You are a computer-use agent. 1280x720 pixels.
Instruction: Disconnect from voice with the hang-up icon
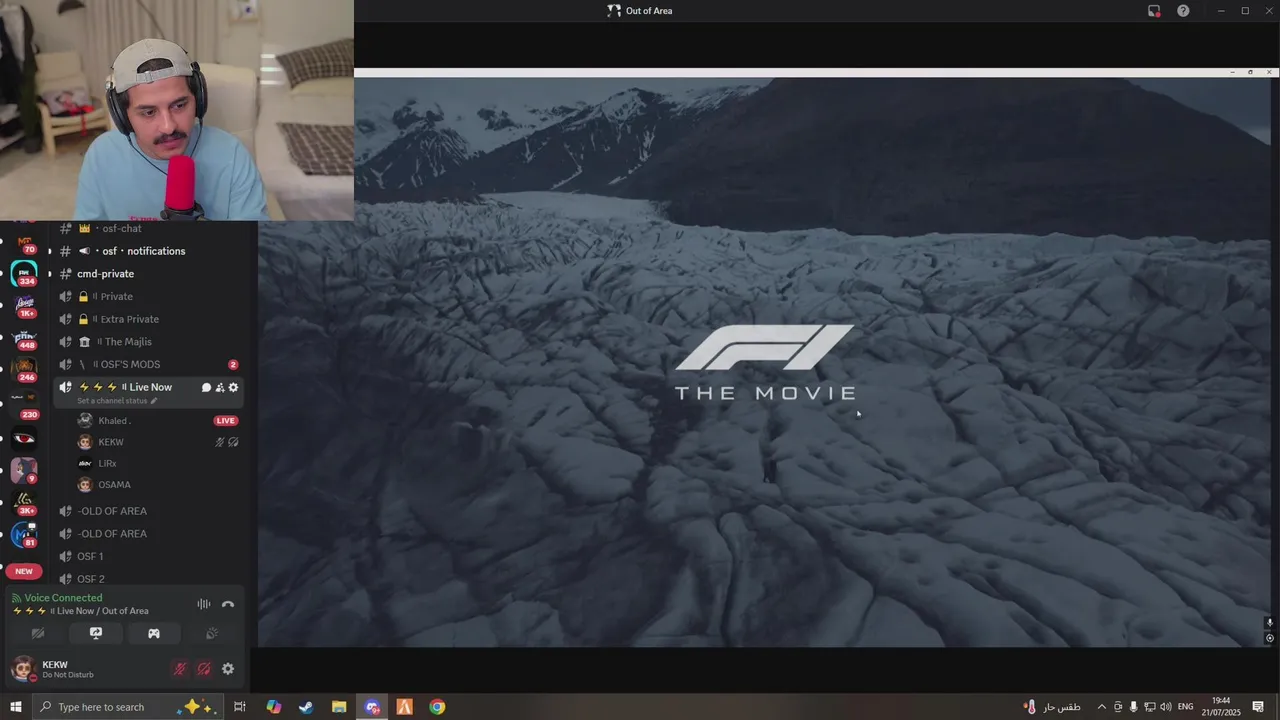[228, 604]
